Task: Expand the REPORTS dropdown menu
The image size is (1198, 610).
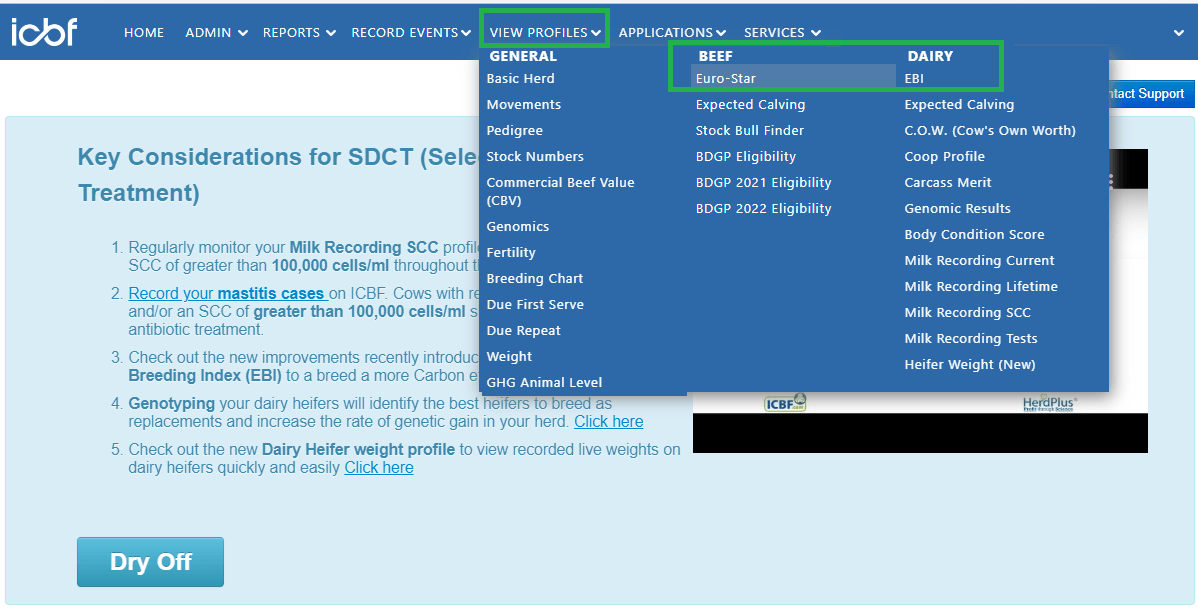Action: pyautogui.click(x=299, y=33)
